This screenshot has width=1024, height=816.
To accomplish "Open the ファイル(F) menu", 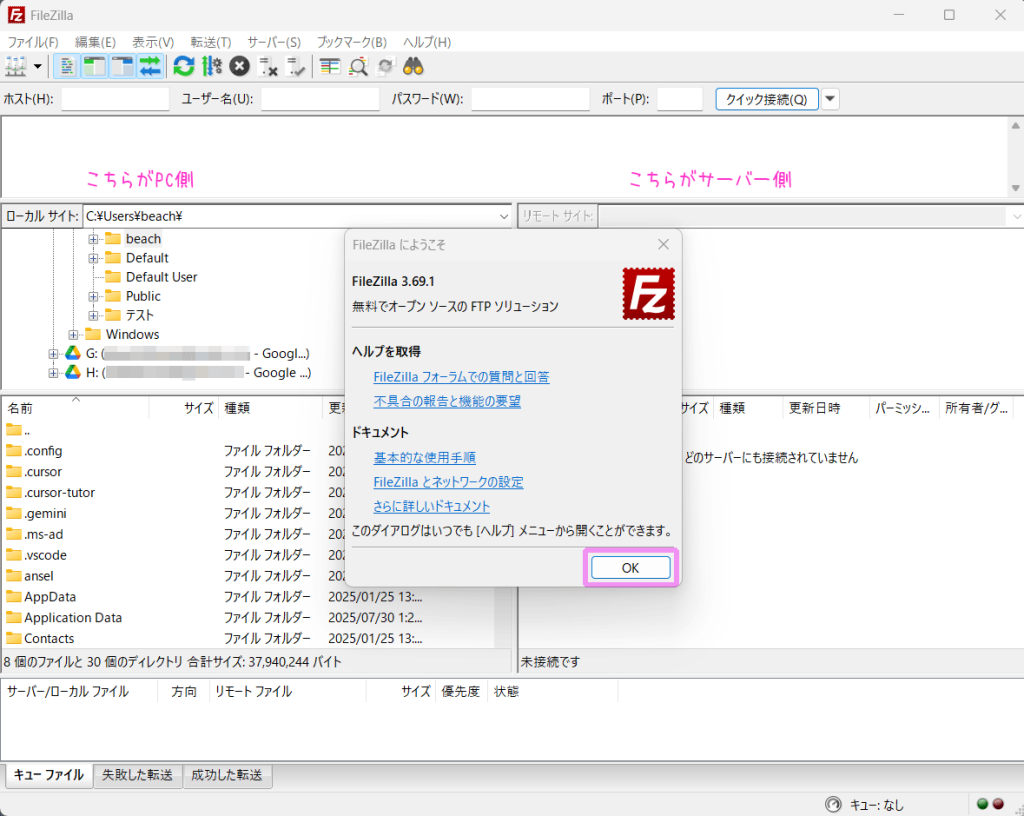I will pyautogui.click(x=33, y=42).
